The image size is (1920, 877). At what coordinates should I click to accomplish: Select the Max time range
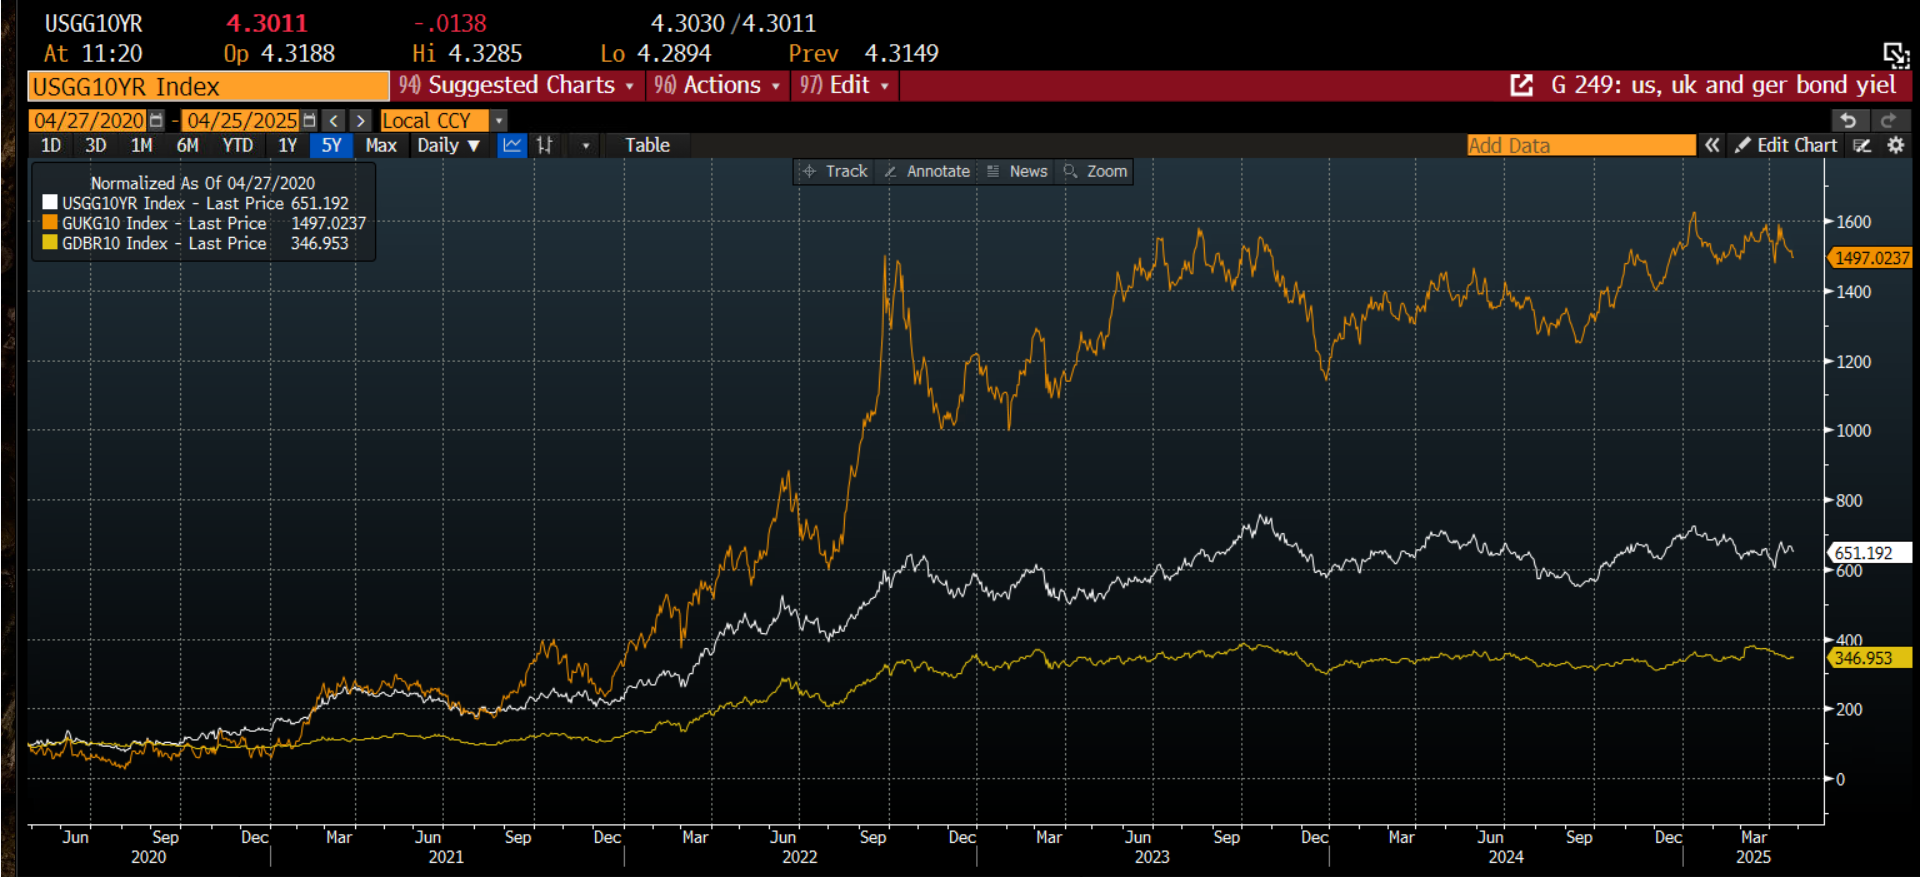[381, 145]
